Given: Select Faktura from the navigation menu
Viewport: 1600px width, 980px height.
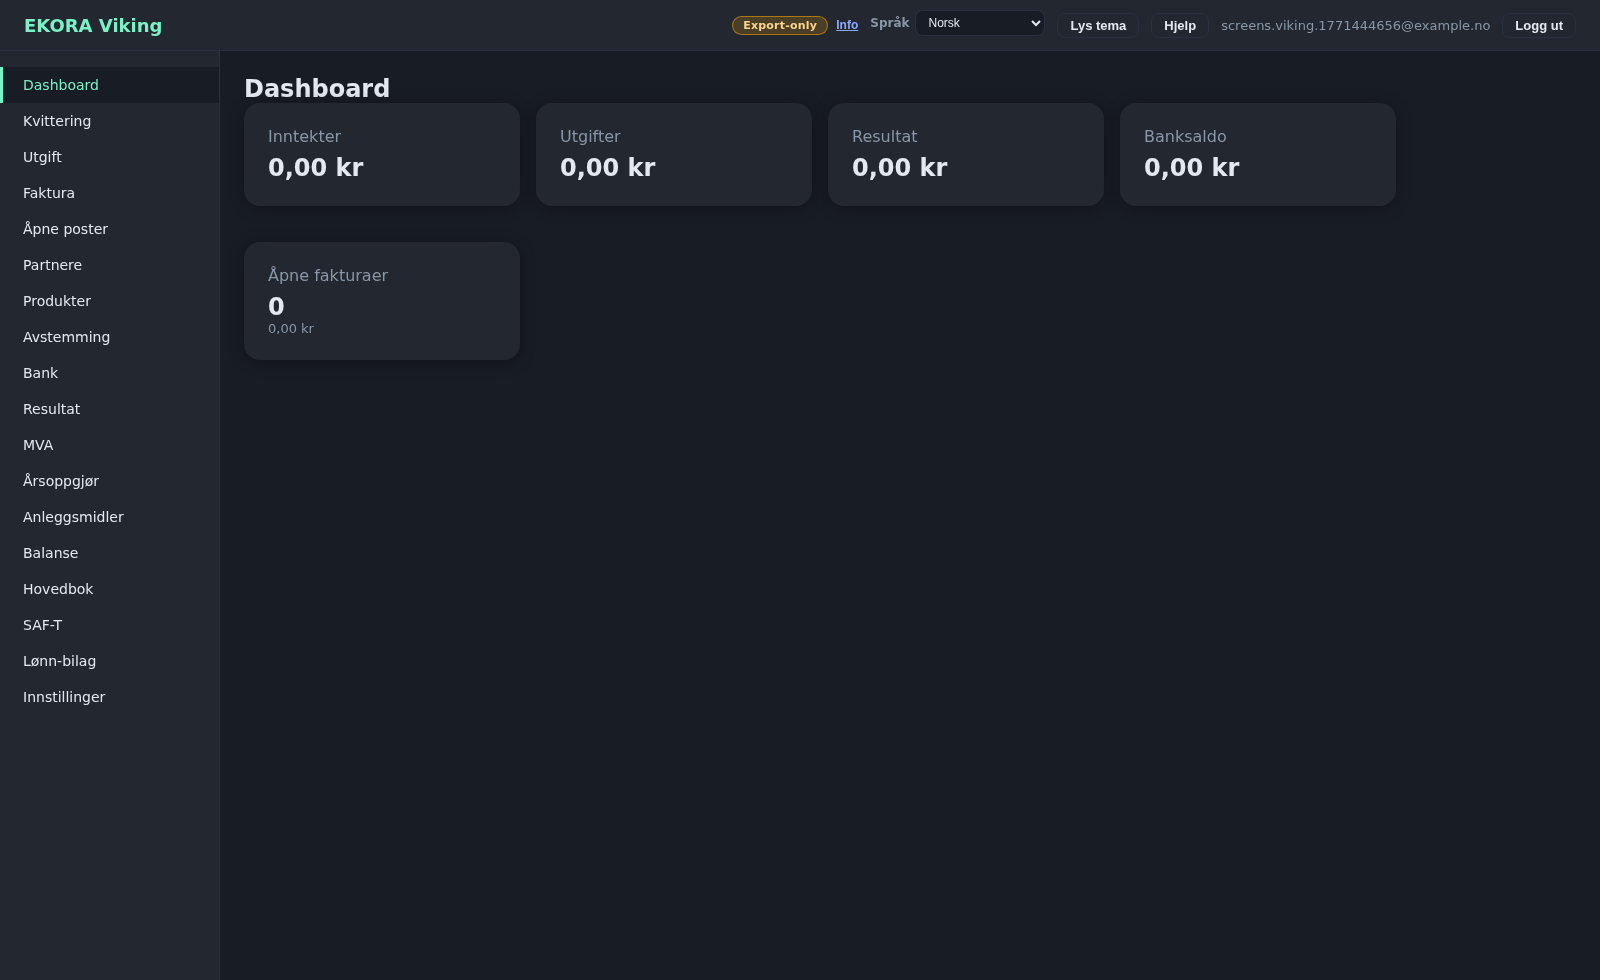Looking at the screenshot, I should click(x=49, y=193).
